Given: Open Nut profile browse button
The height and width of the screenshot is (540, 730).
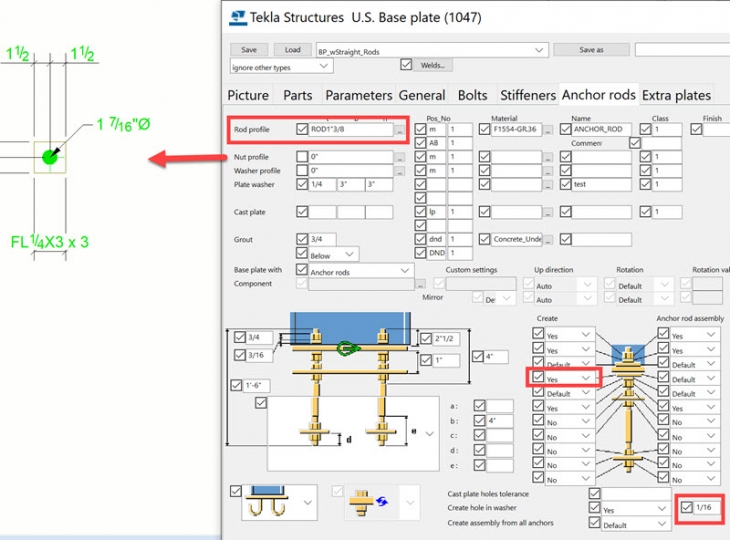Looking at the screenshot, I should pyautogui.click(x=399, y=157).
